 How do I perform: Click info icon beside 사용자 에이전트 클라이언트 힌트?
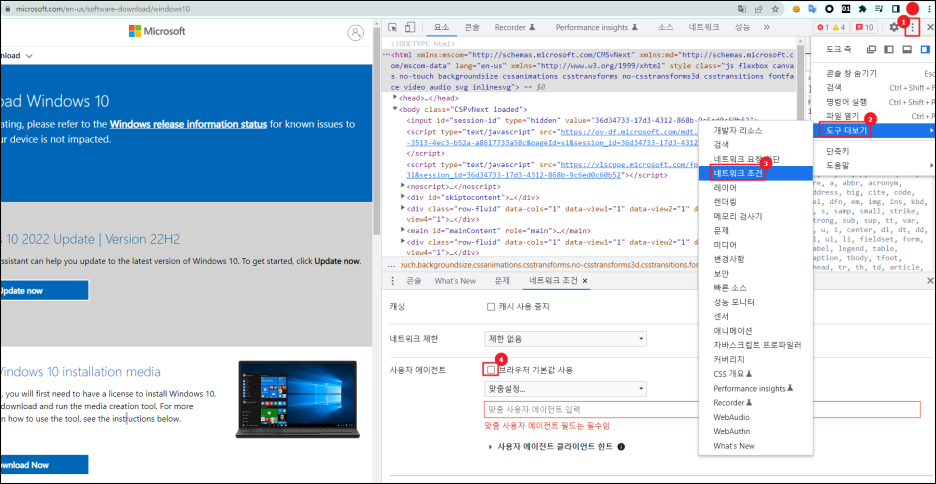click(621, 446)
